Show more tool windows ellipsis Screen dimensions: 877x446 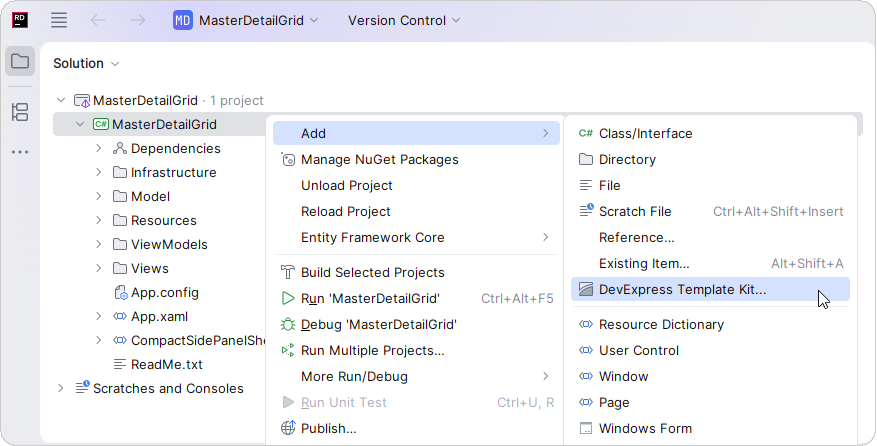(x=20, y=152)
